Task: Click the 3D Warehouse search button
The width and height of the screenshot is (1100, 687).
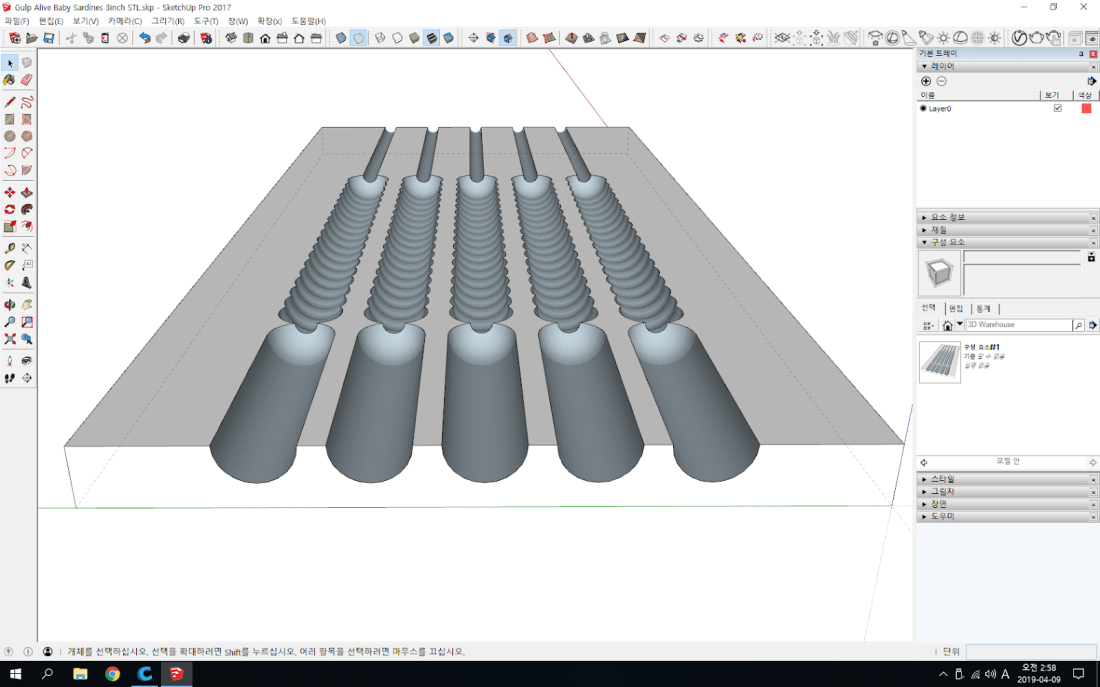Action: point(1078,325)
